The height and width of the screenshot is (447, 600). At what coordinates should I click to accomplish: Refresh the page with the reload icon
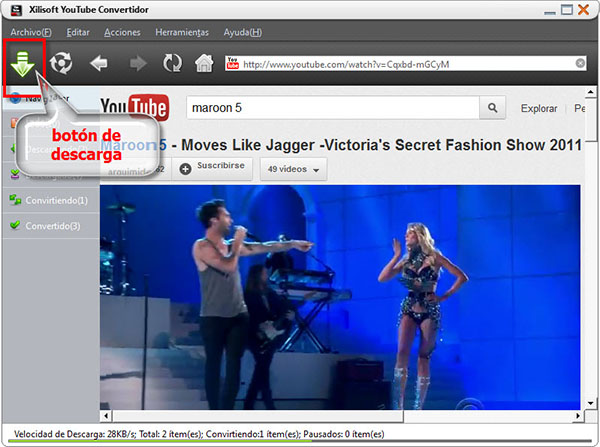point(173,63)
